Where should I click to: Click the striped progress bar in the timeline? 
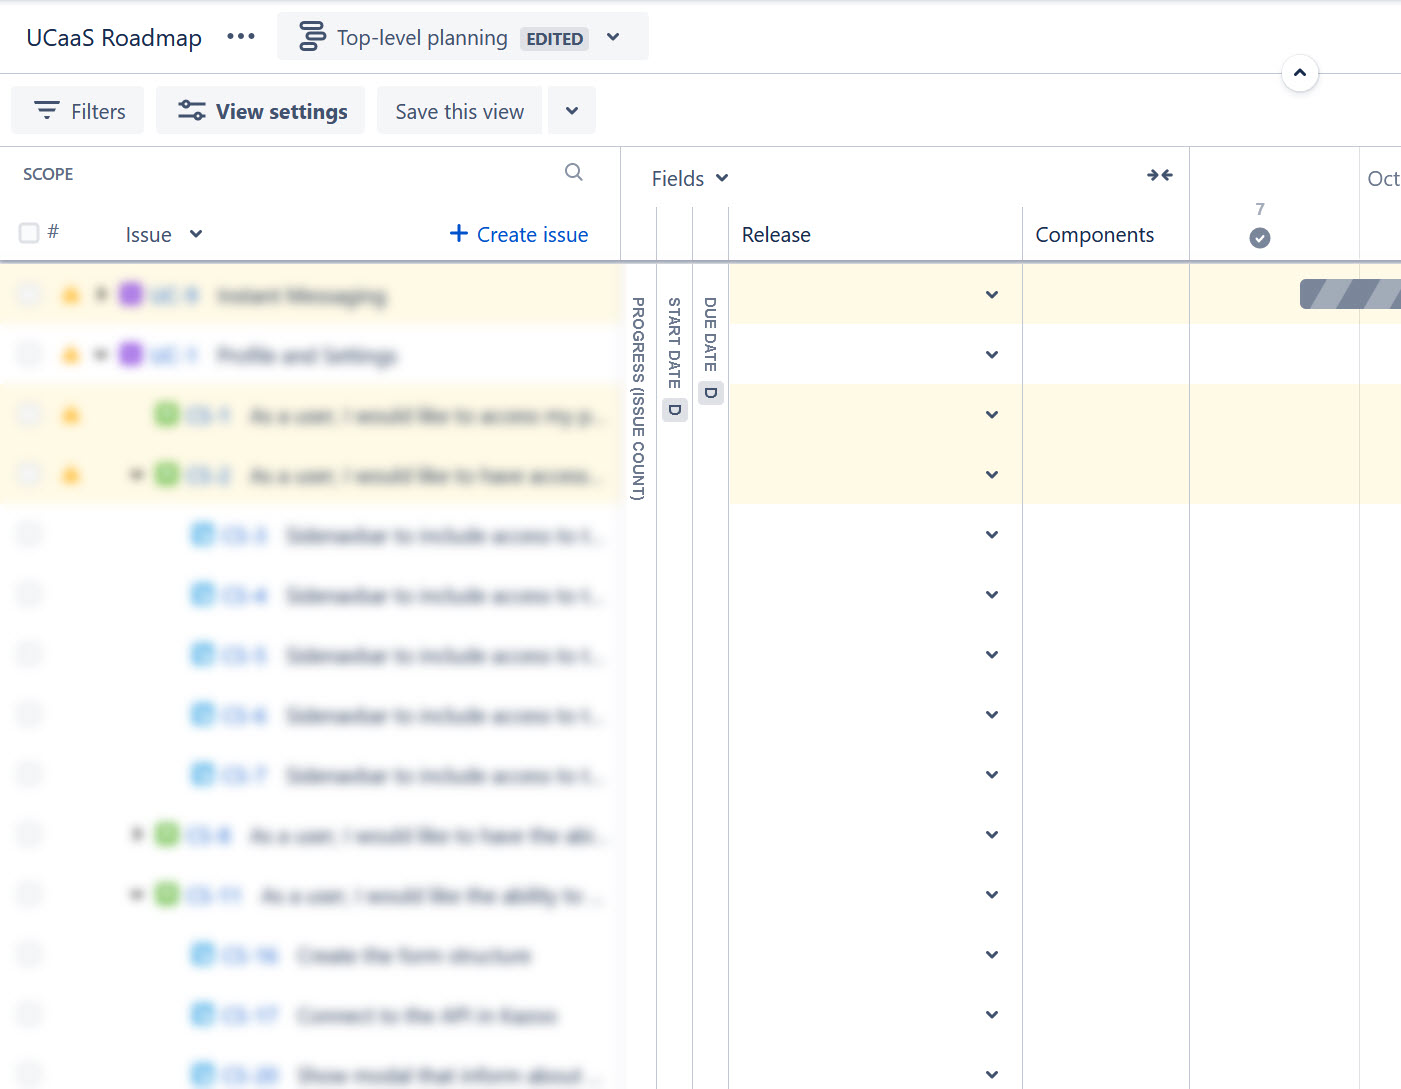(1350, 293)
